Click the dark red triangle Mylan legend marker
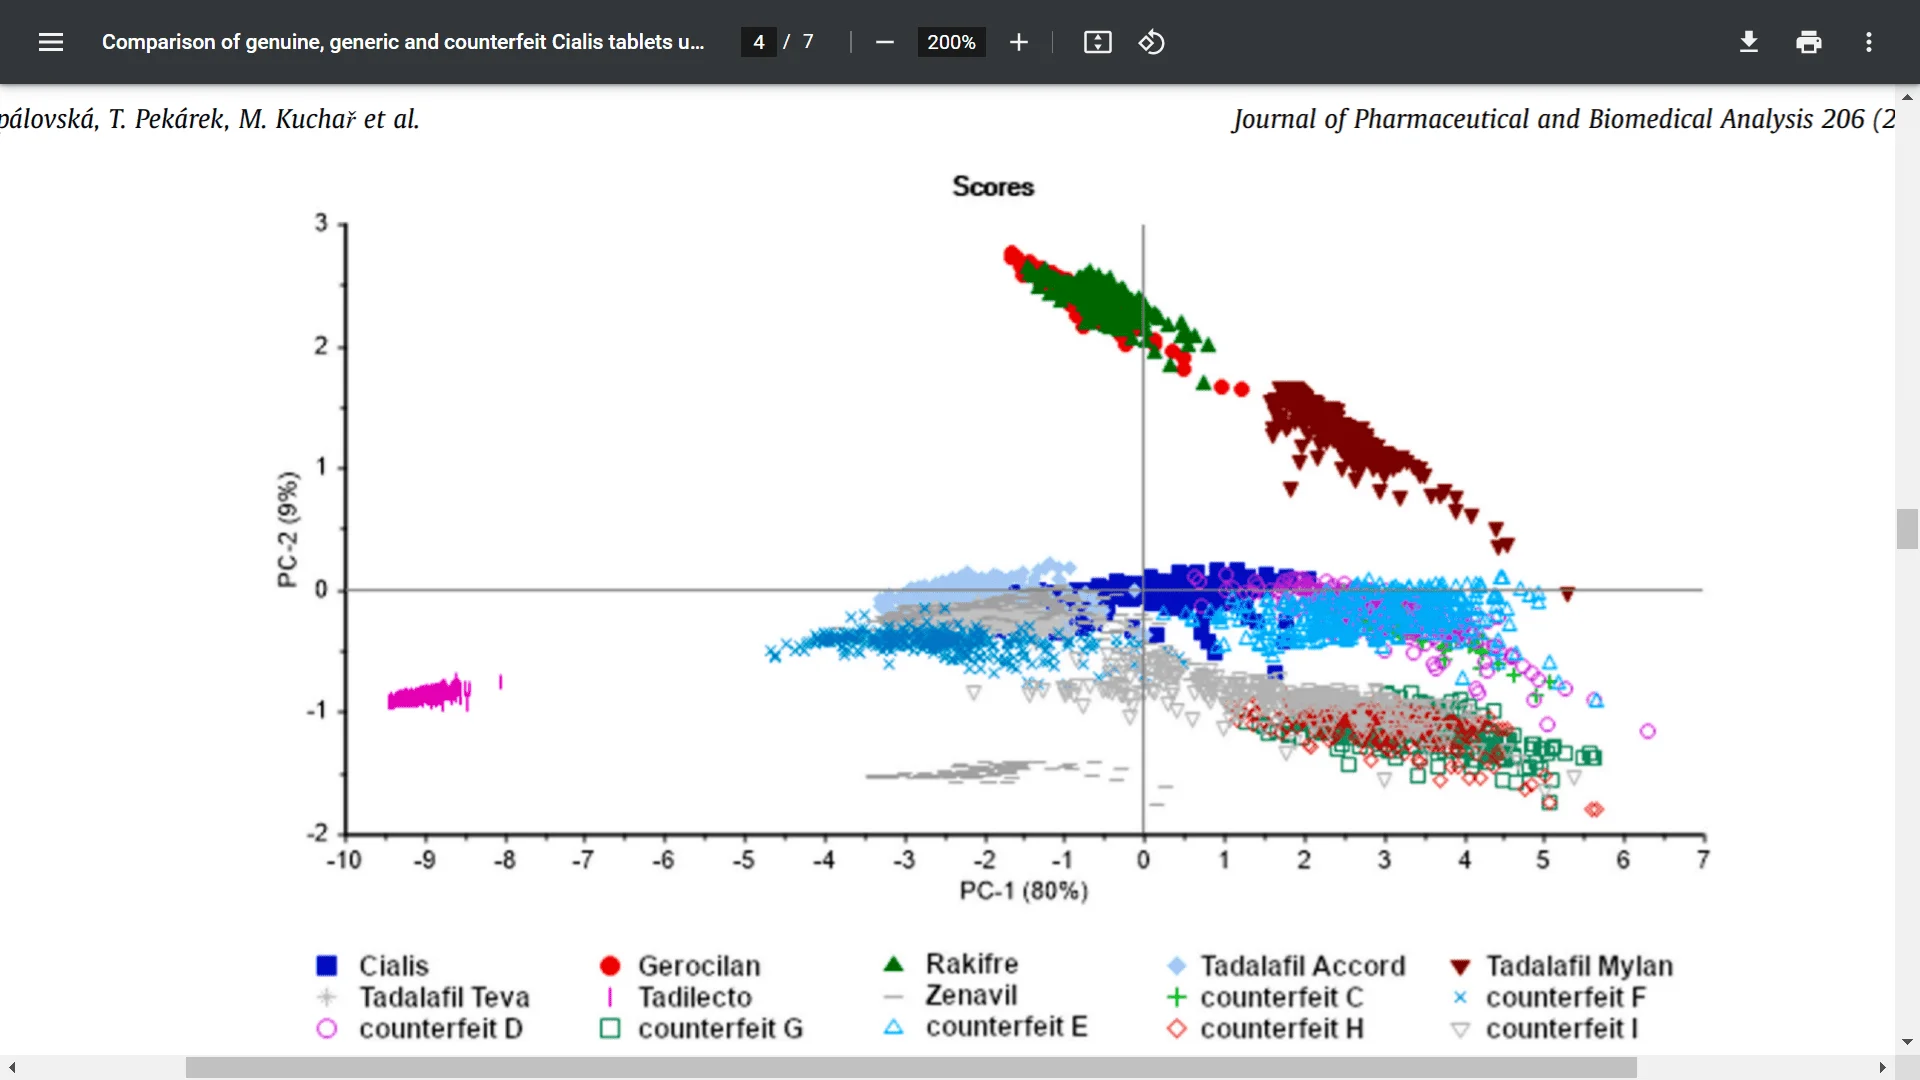 click(x=1460, y=967)
